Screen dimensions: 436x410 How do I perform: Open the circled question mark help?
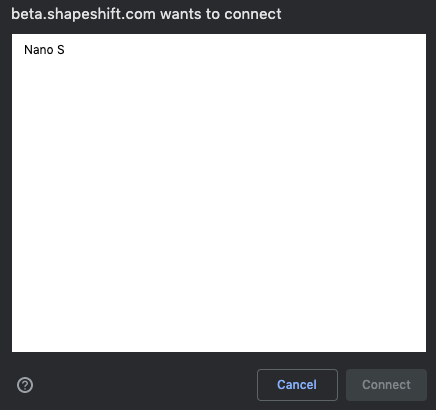coord(25,385)
